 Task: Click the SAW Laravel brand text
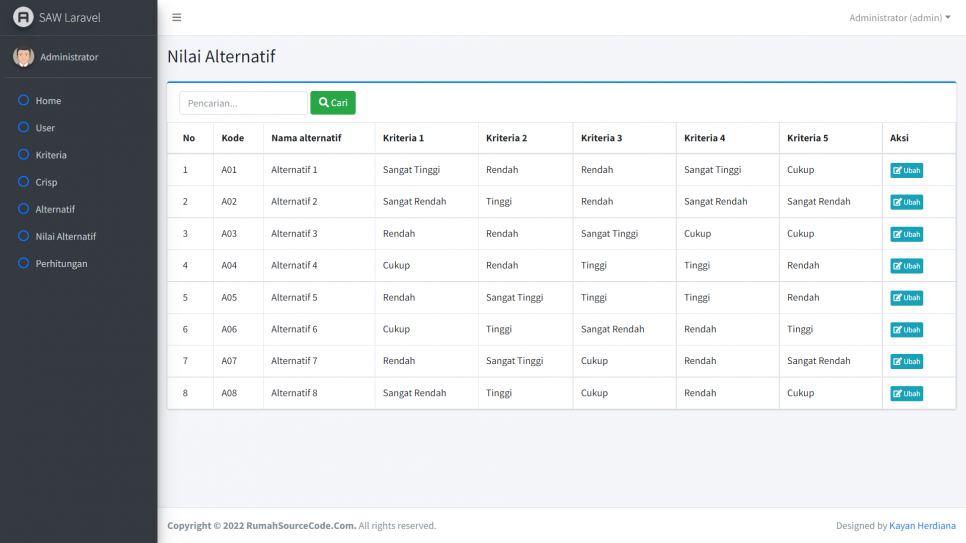coord(70,17)
